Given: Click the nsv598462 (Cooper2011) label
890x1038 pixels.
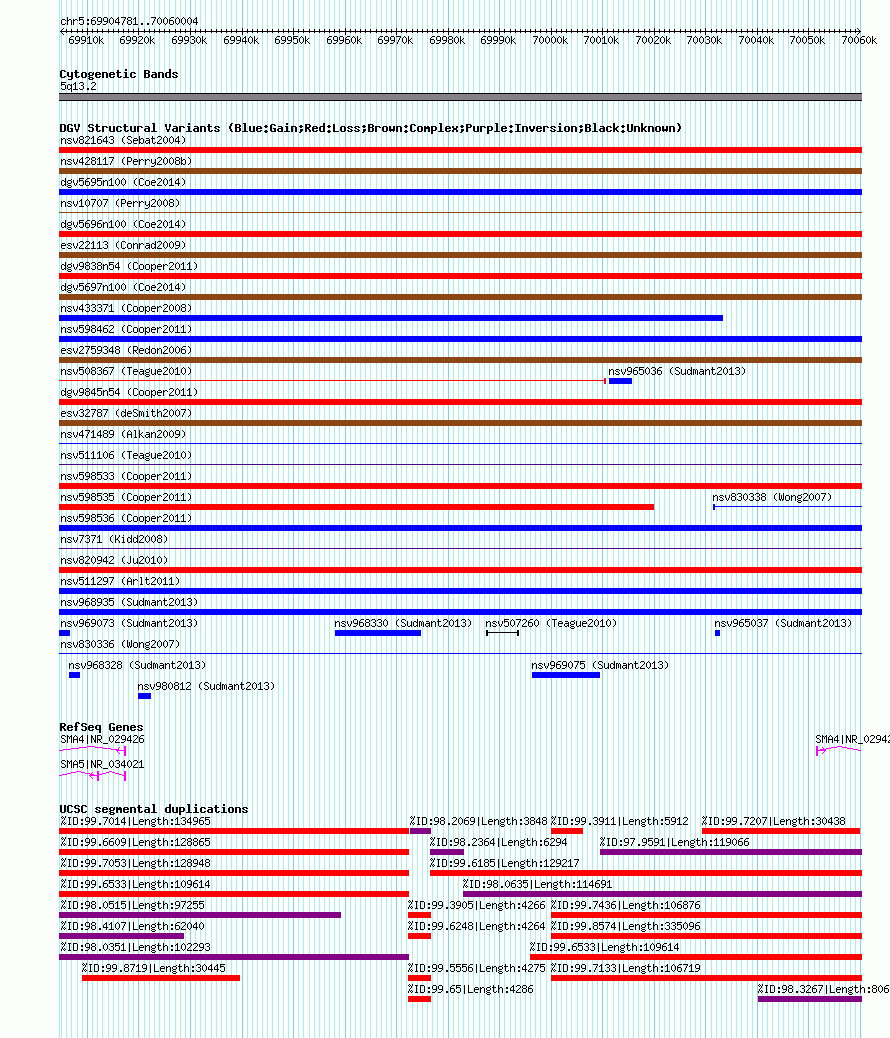Looking at the screenshot, I should tap(126, 330).
